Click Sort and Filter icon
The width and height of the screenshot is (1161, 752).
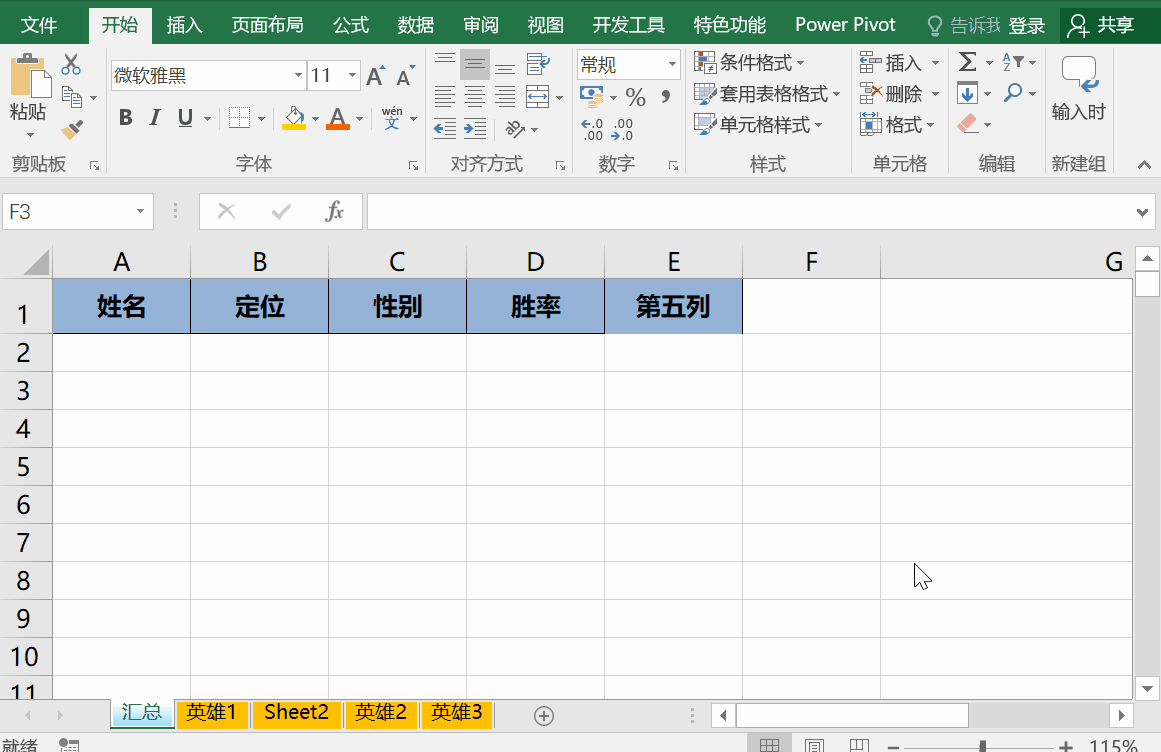pos(1013,62)
